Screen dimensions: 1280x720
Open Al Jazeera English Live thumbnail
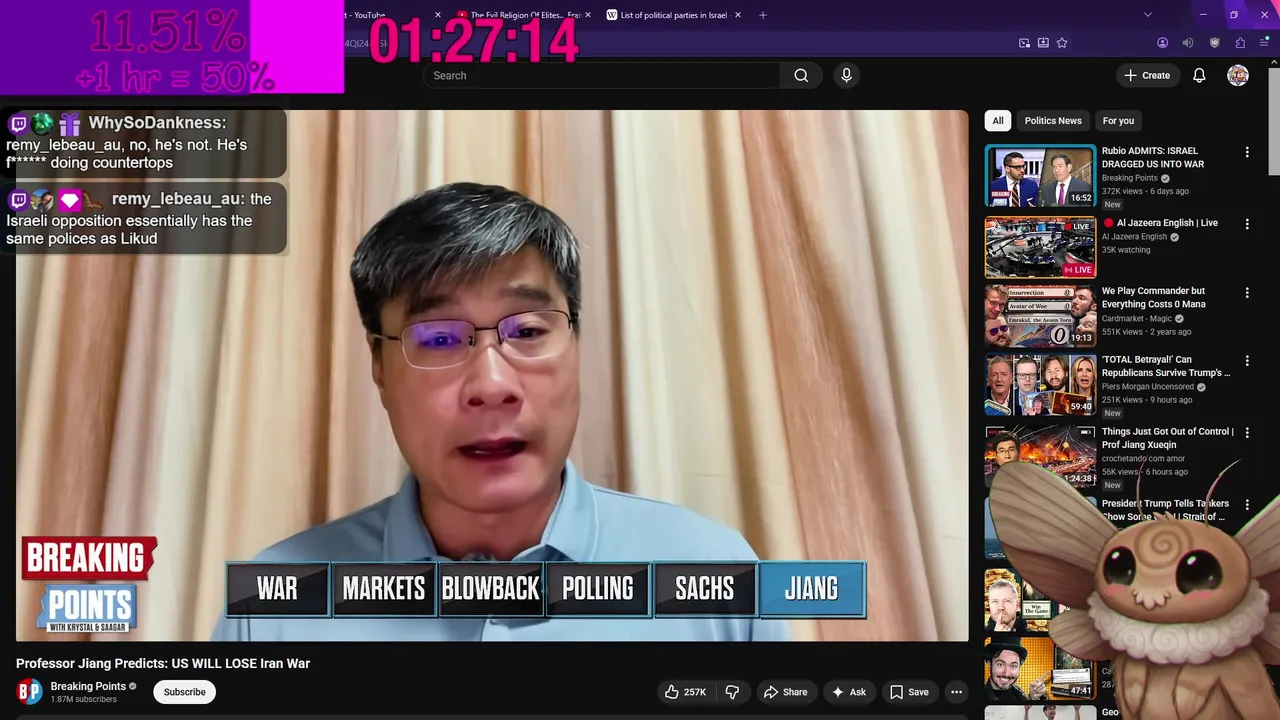(1040, 247)
